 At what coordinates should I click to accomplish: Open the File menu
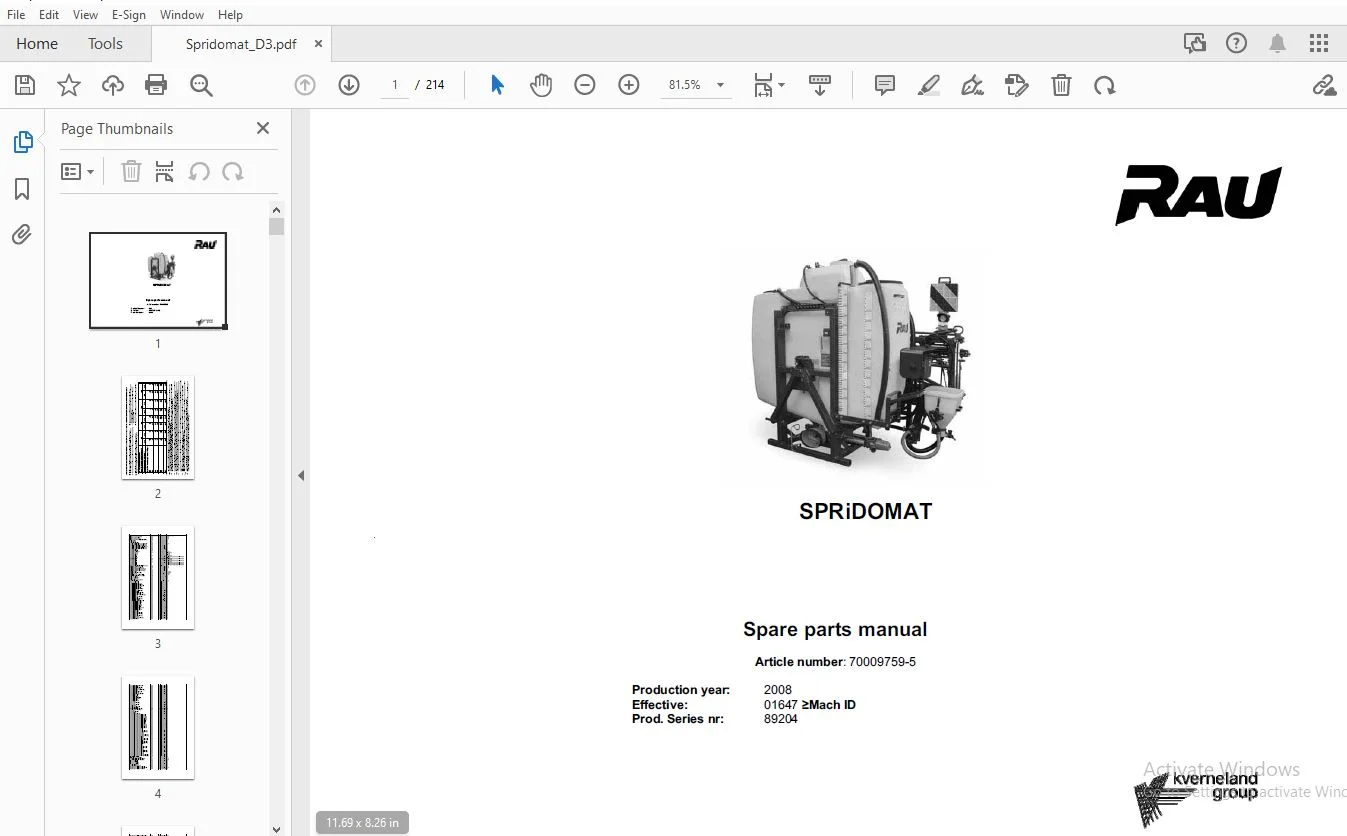pyautogui.click(x=16, y=14)
